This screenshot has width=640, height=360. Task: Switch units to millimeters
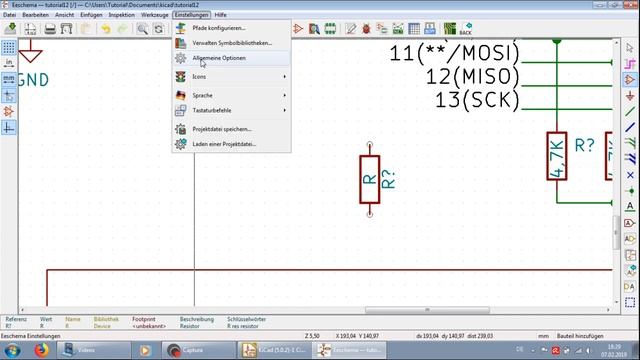pyautogui.click(x=9, y=79)
